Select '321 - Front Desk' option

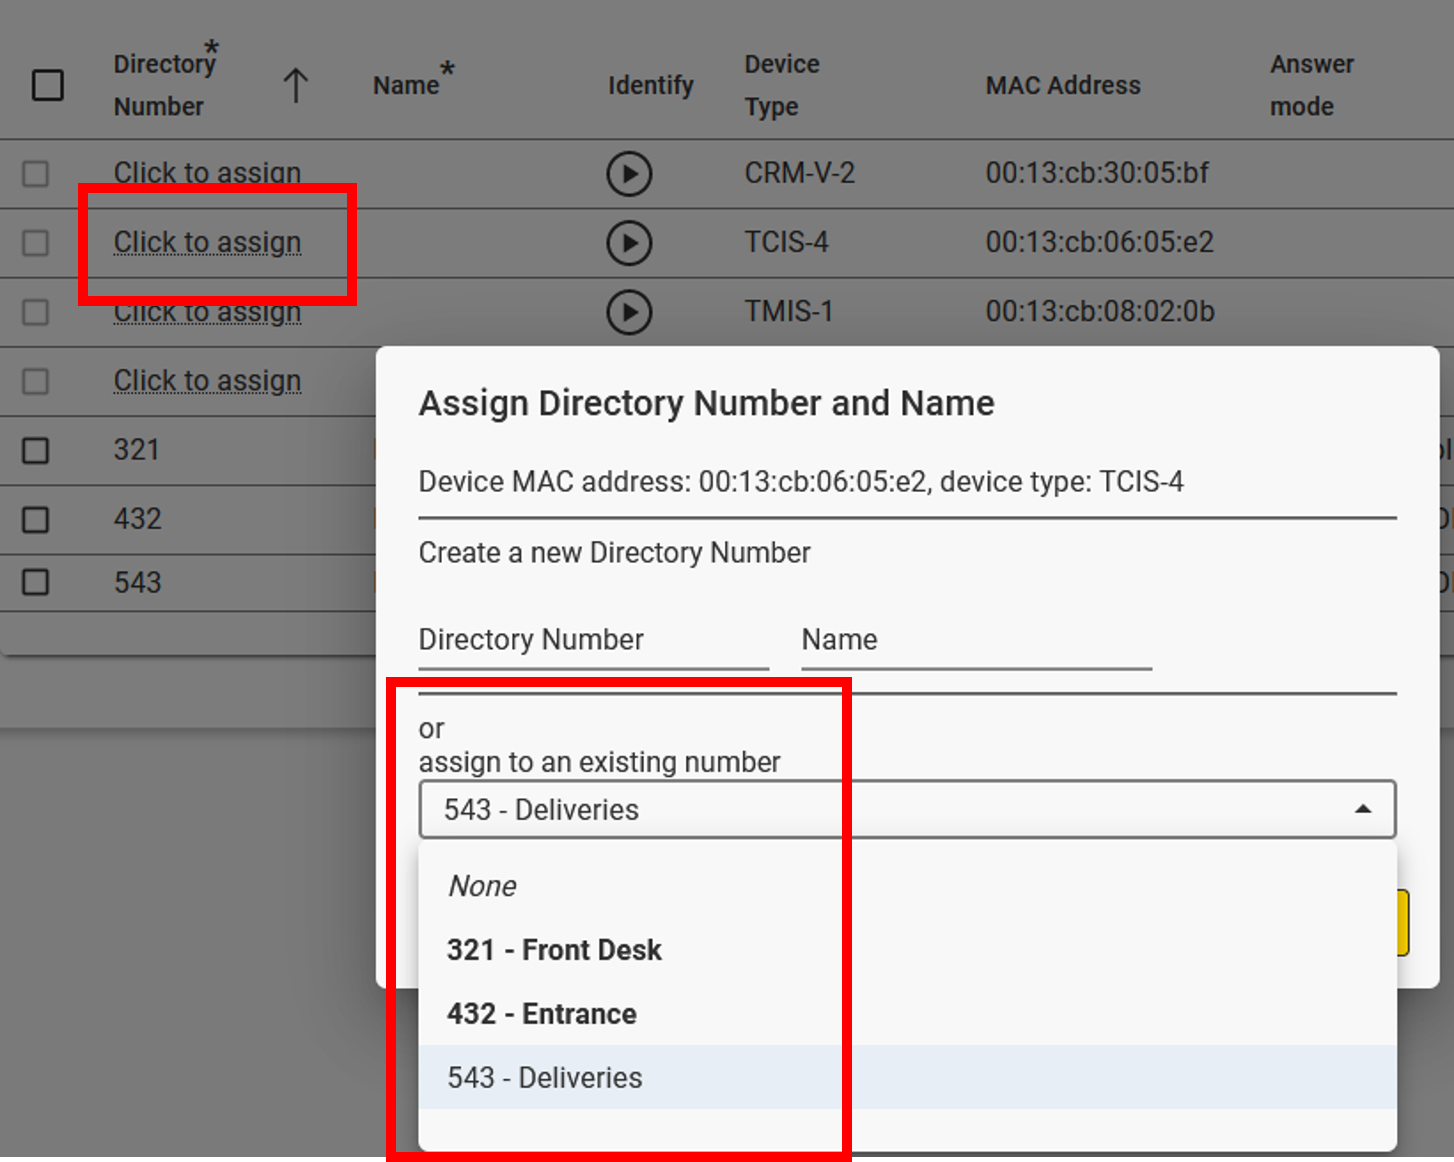554,950
